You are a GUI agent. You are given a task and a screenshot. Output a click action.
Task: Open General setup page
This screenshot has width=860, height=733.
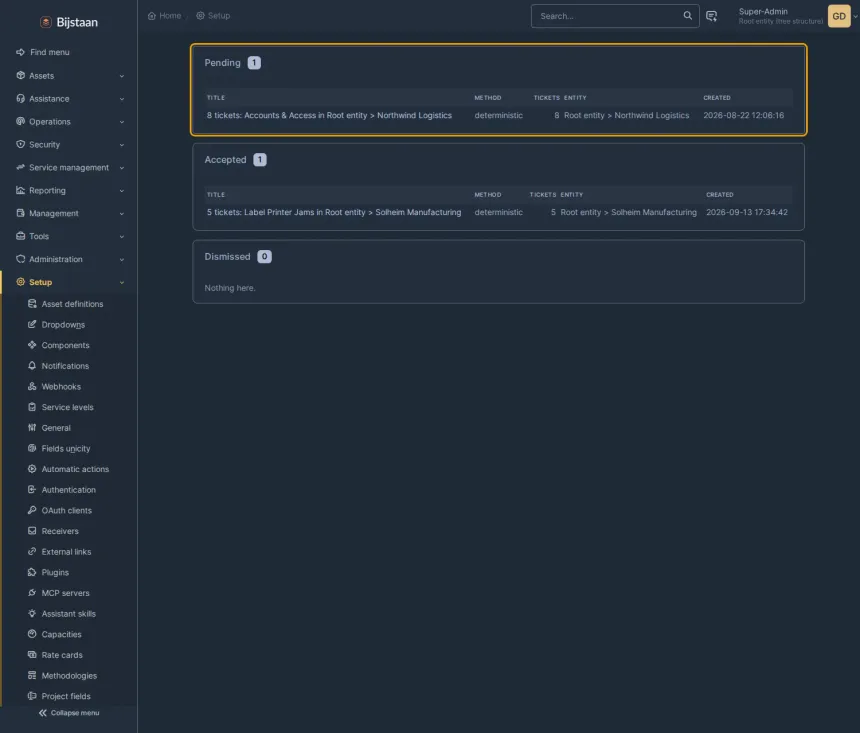[x=56, y=428]
